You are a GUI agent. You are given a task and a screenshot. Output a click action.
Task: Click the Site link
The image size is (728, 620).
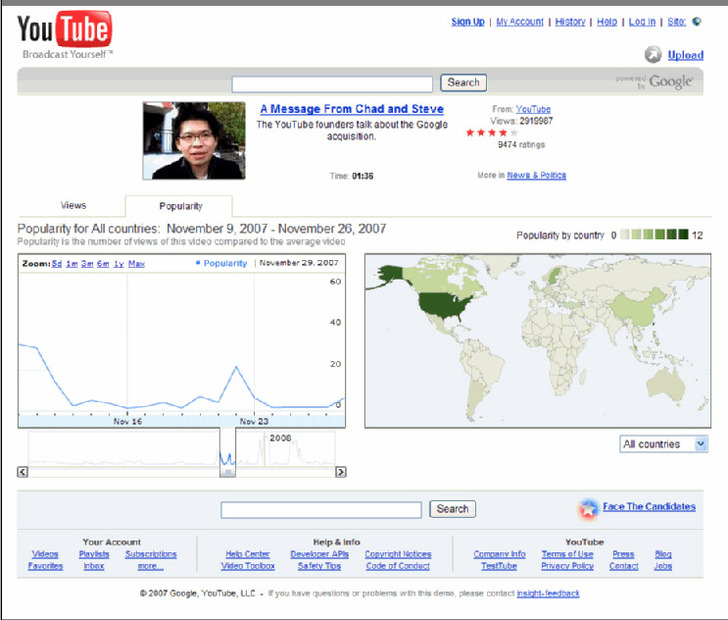click(676, 21)
